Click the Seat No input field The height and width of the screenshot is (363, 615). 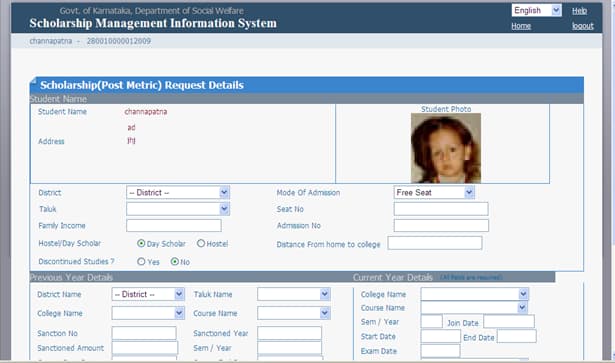(x=441, y=209)
